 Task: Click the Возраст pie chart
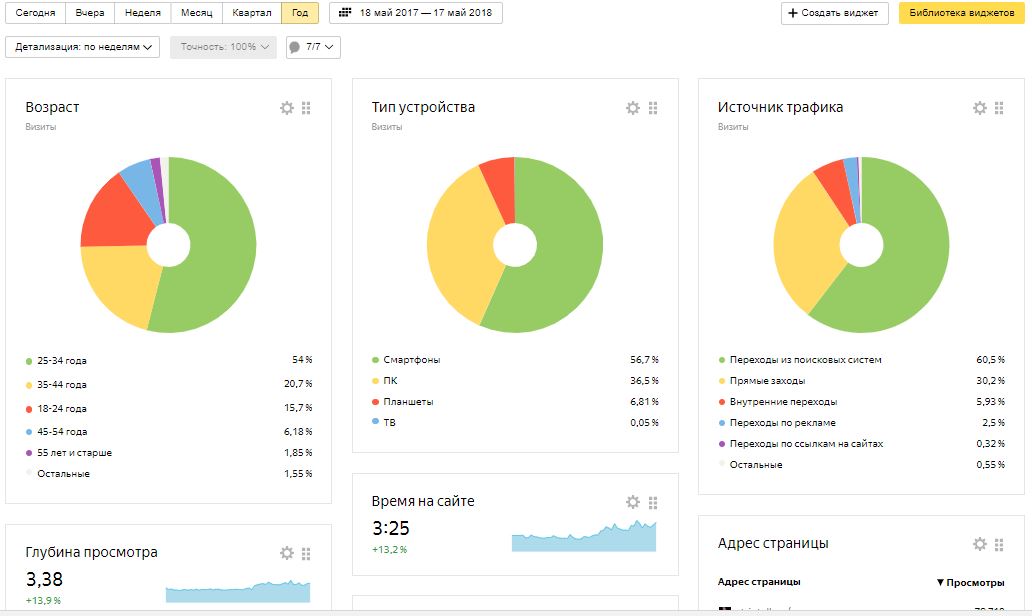[x=168, y=245]
